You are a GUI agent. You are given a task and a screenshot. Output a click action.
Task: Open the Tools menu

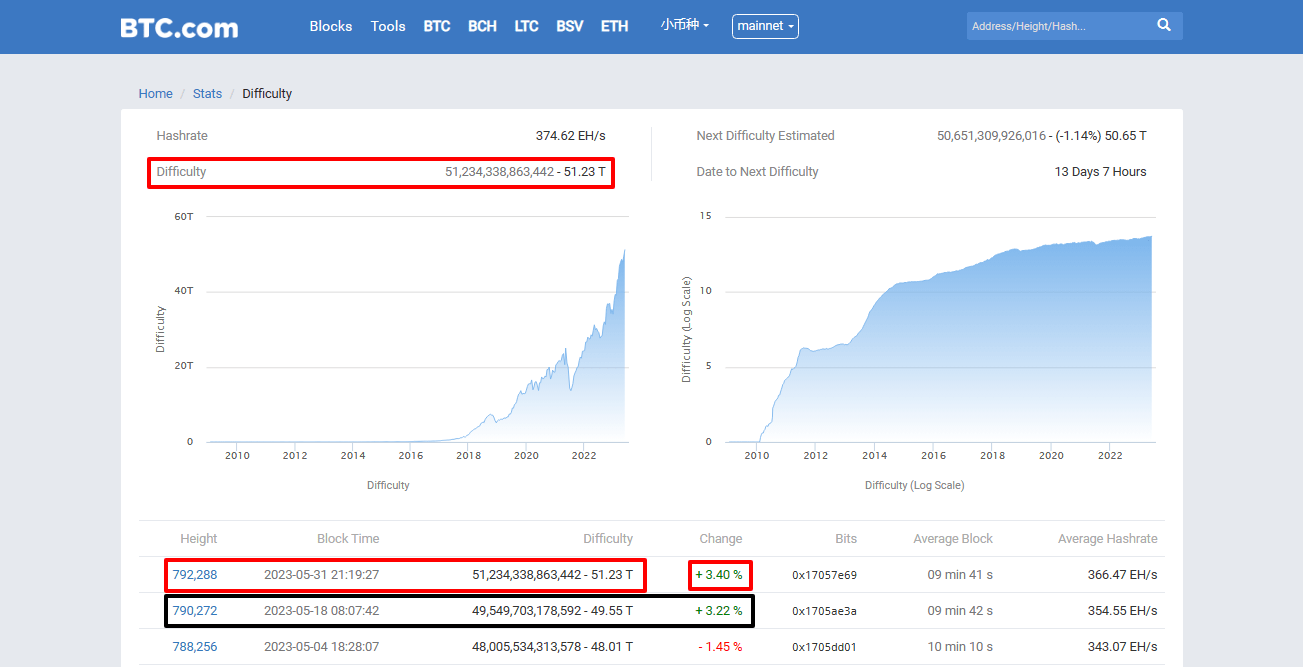click(x=388, y=26)
